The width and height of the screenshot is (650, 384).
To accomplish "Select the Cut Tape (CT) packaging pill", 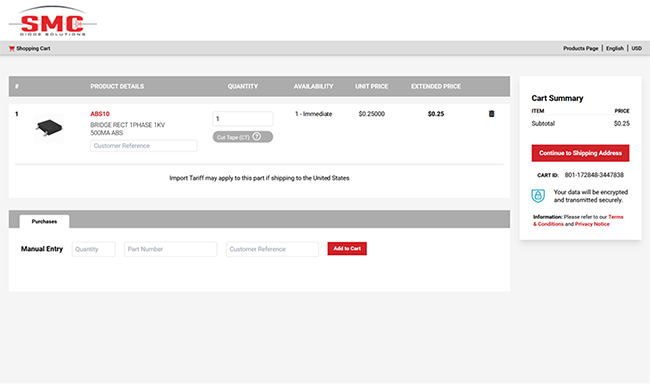I will 243,137.
